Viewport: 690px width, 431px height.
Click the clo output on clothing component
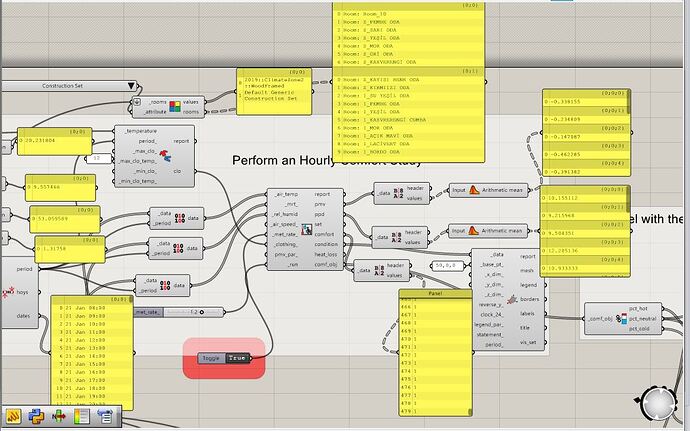point(177,171)
